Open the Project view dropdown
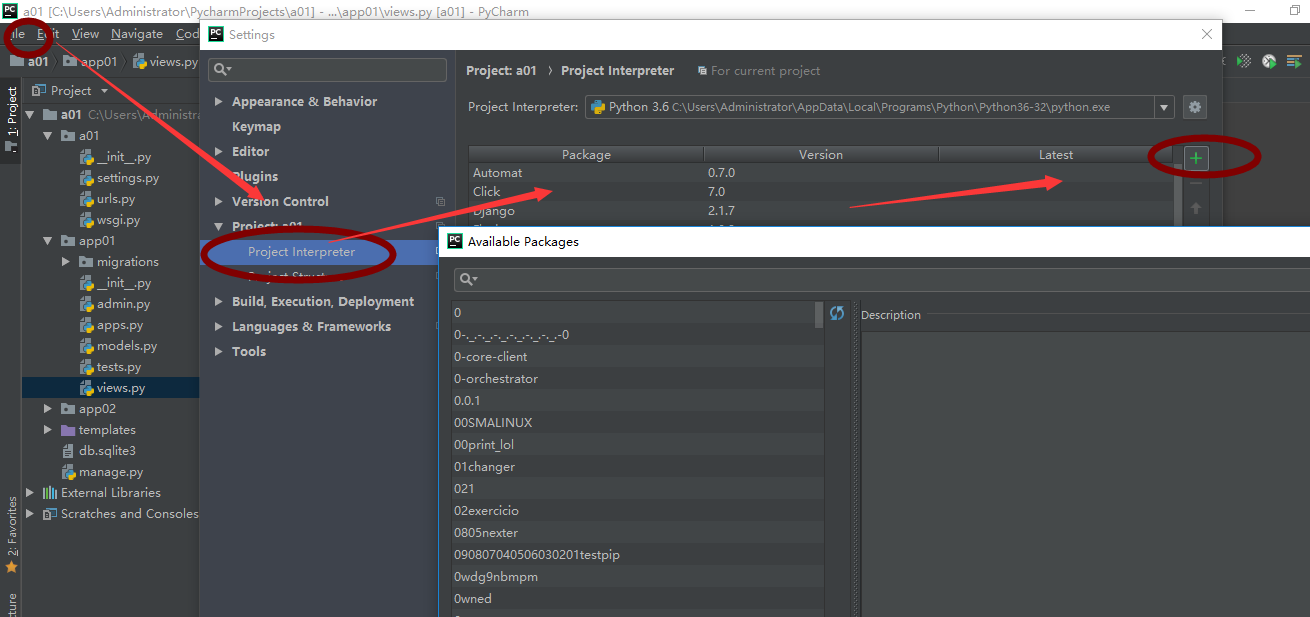This screenshot has height=617, width=1310. (104, 91)
